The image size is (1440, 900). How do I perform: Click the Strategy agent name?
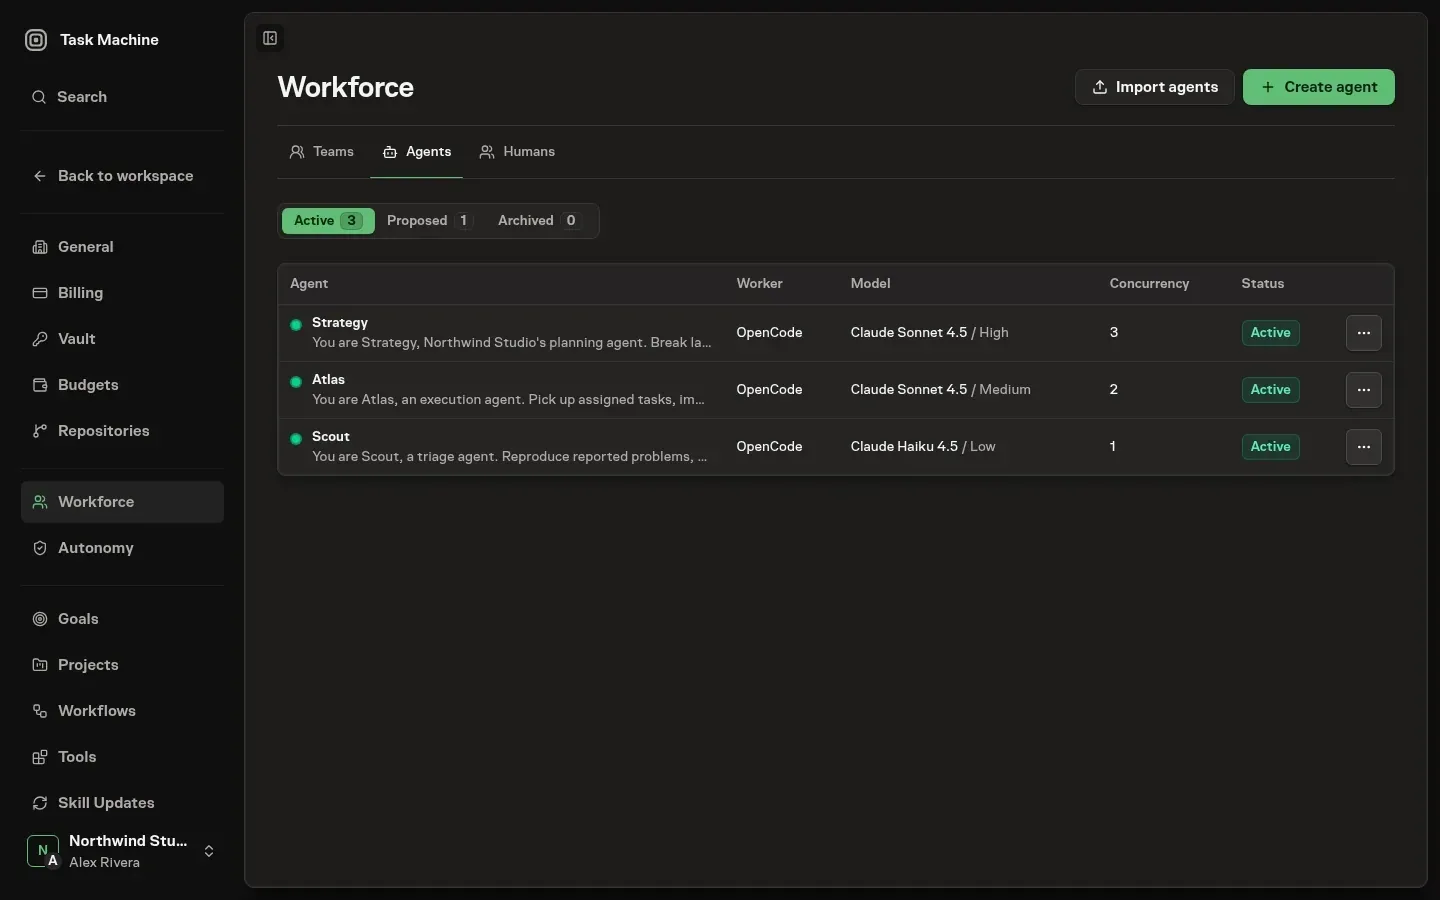point(340,323)
